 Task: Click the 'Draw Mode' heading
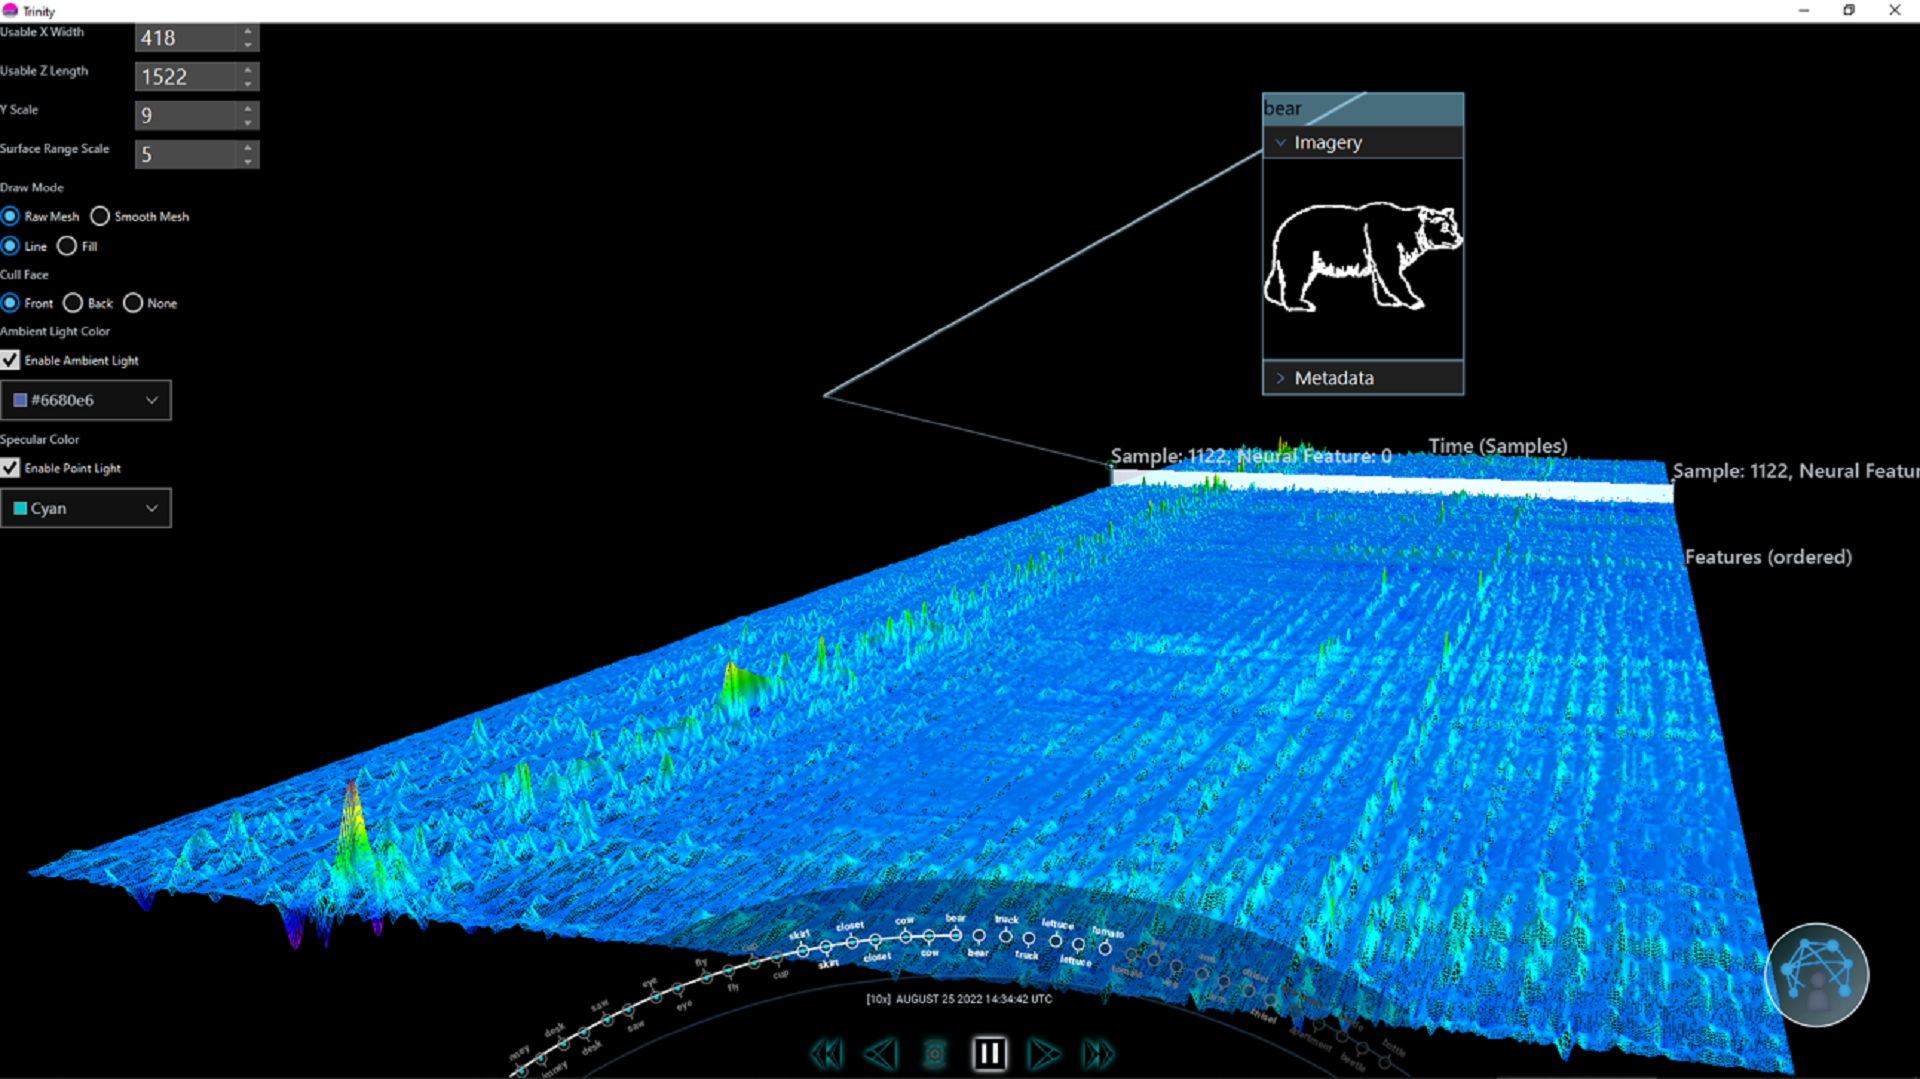[x=32, y=187]
